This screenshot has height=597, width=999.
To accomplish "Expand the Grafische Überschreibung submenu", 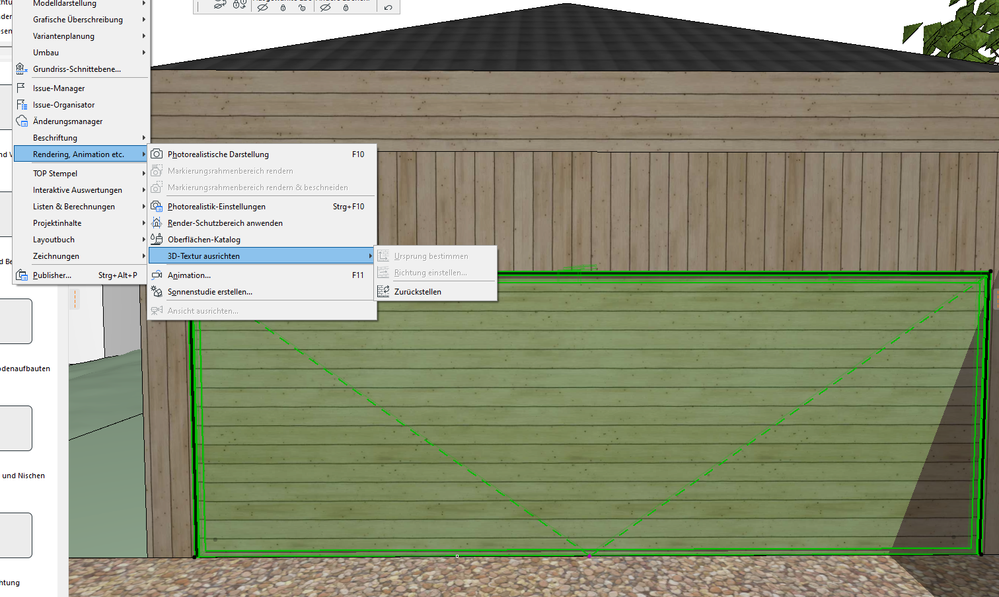I will click(82, 20).
